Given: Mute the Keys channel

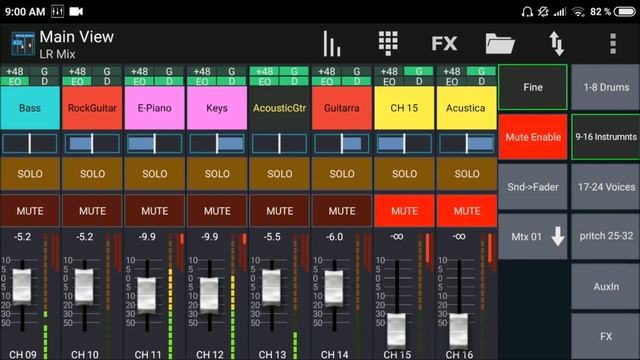Looking at the screenshot, I should [217, 211].
